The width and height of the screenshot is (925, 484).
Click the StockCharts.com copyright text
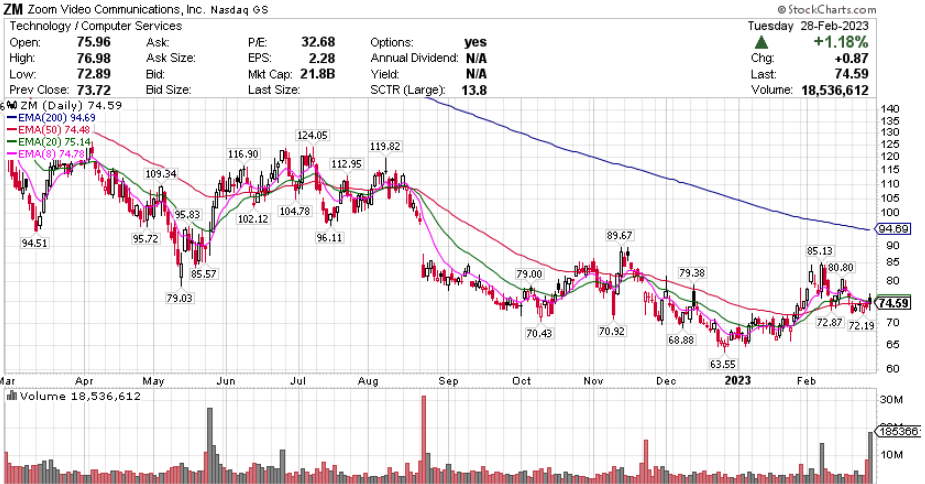[826, 9]
